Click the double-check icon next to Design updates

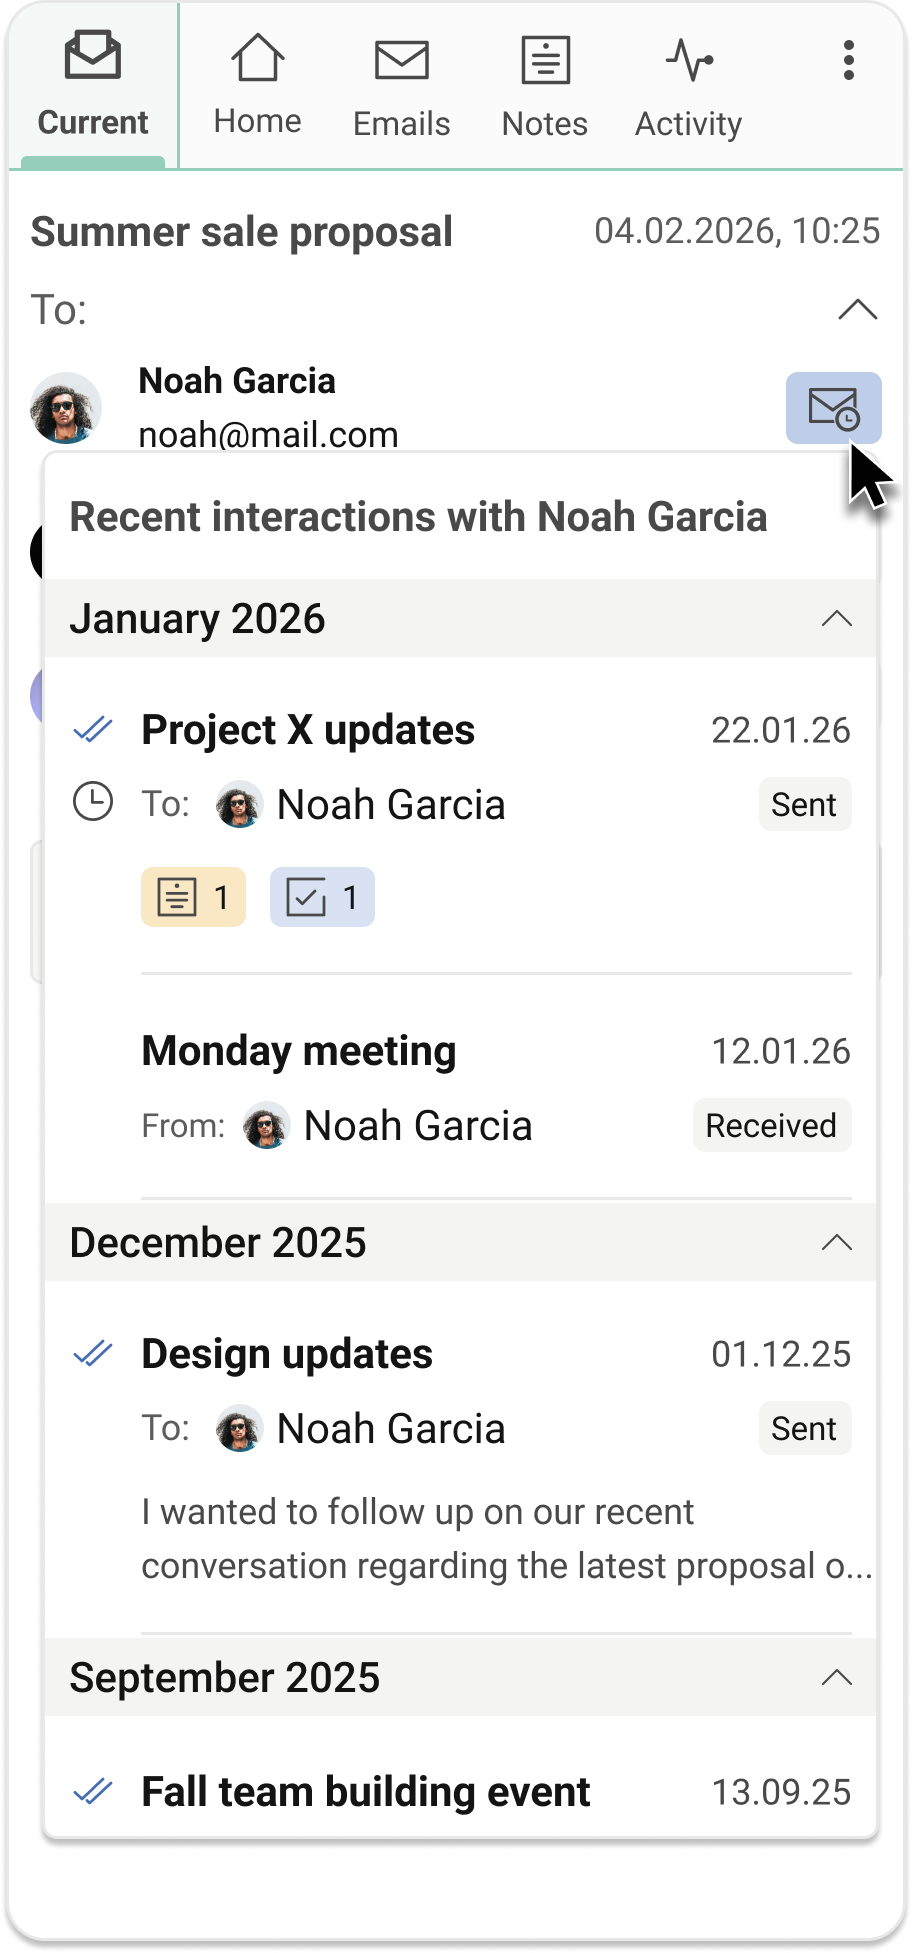point(93,1354)
